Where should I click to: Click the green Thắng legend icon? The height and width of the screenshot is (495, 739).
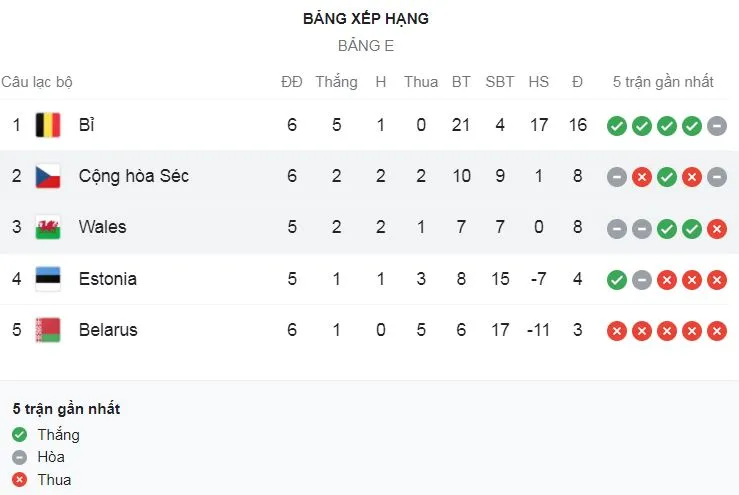coord(20,435)
